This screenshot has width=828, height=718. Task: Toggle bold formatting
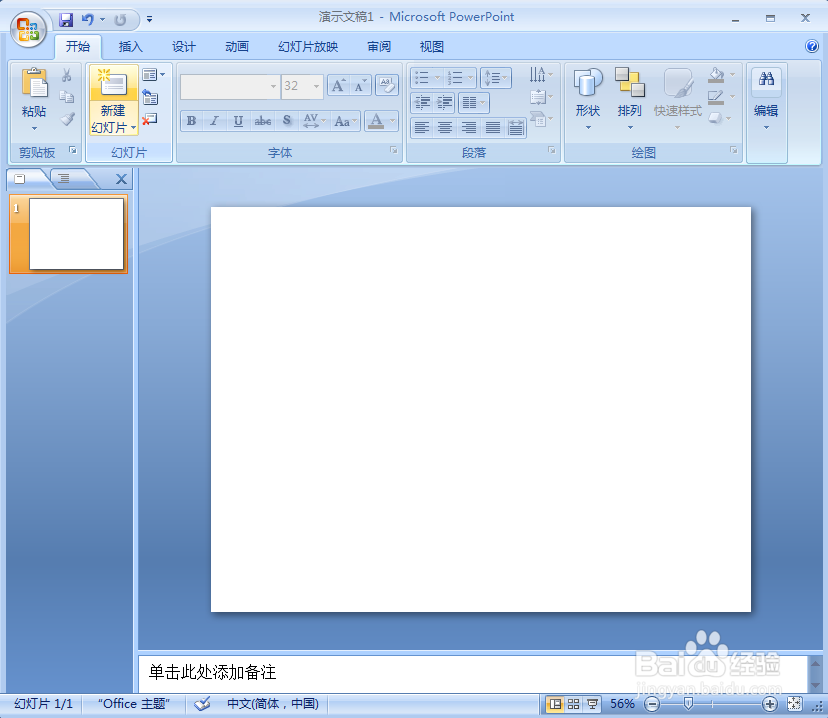[x=192, y=121]
